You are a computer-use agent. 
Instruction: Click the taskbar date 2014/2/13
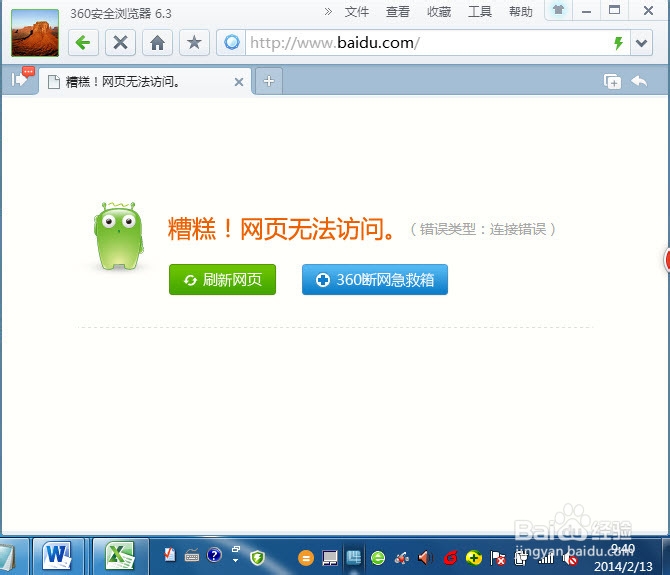point(623,566)
